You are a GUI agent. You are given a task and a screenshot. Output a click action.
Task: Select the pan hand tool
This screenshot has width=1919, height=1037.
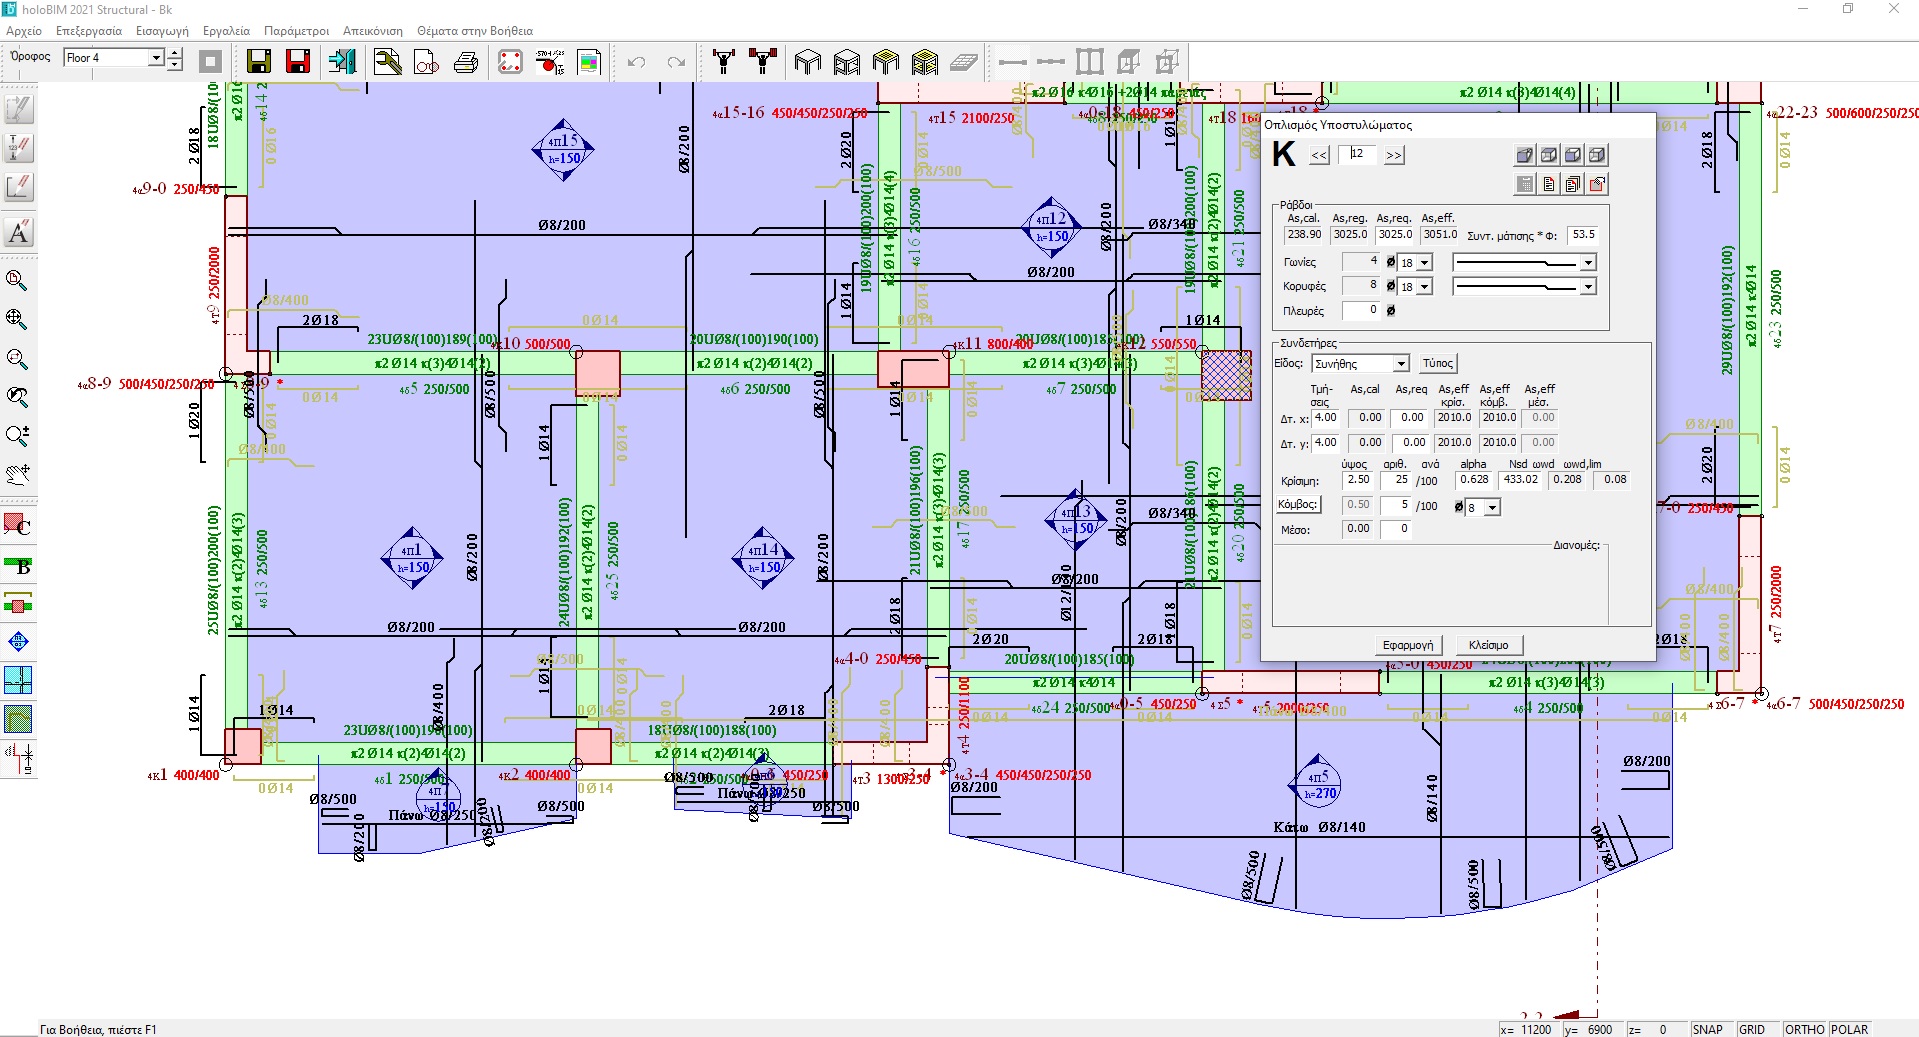coord(17,474)
